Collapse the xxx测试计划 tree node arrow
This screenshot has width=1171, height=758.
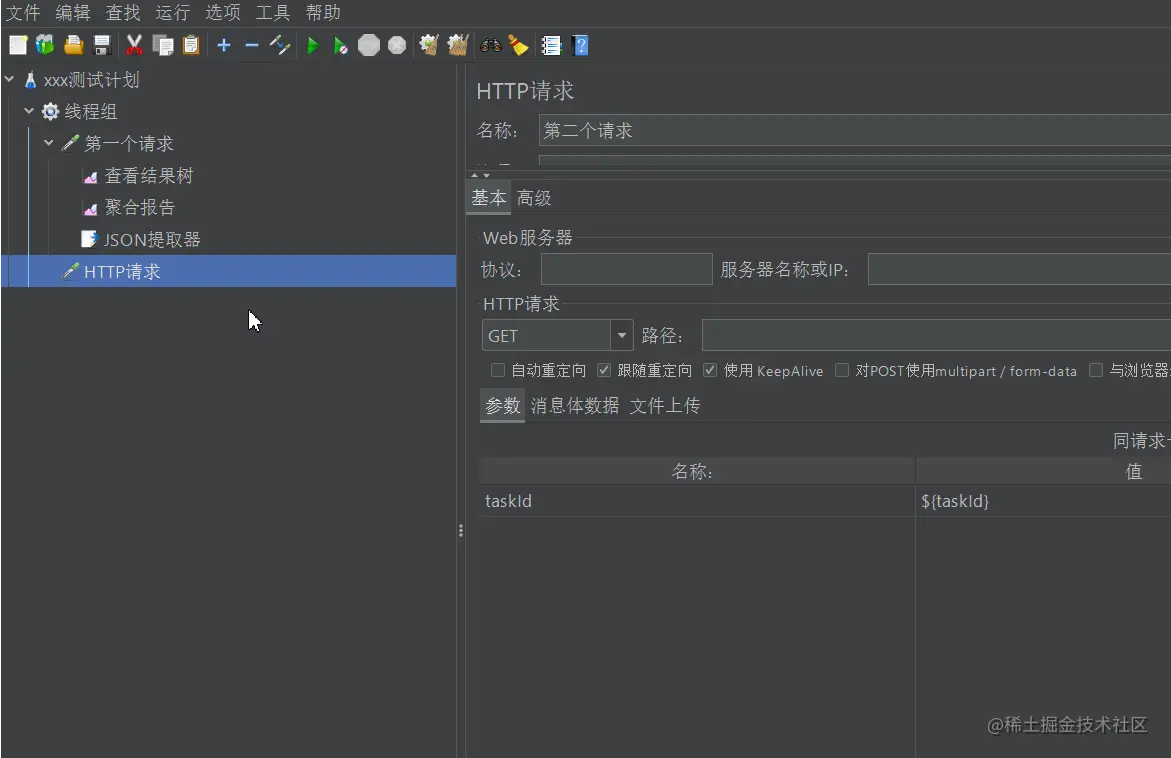(9, 78)
